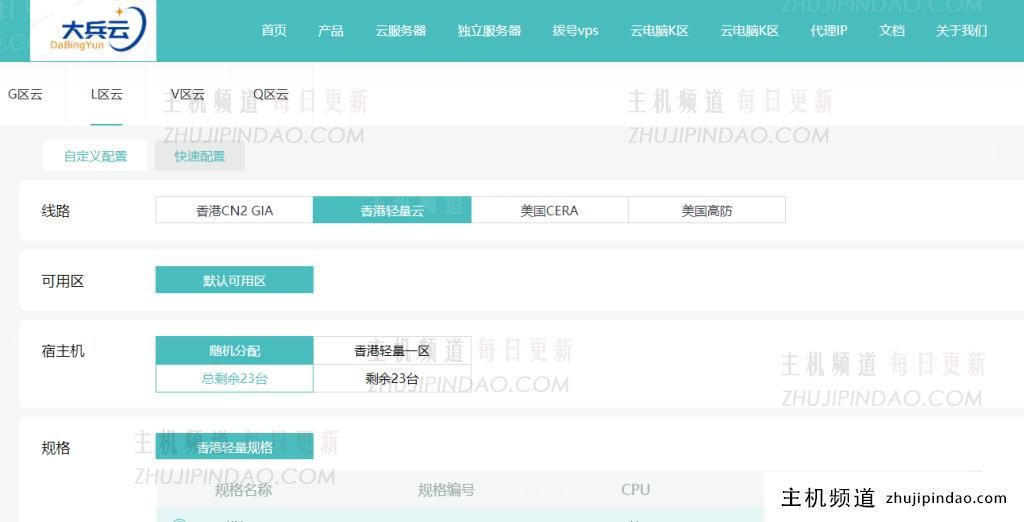Select the 香港轻量一区 host option
1024x522 pixels.
[x=392, y=351]
